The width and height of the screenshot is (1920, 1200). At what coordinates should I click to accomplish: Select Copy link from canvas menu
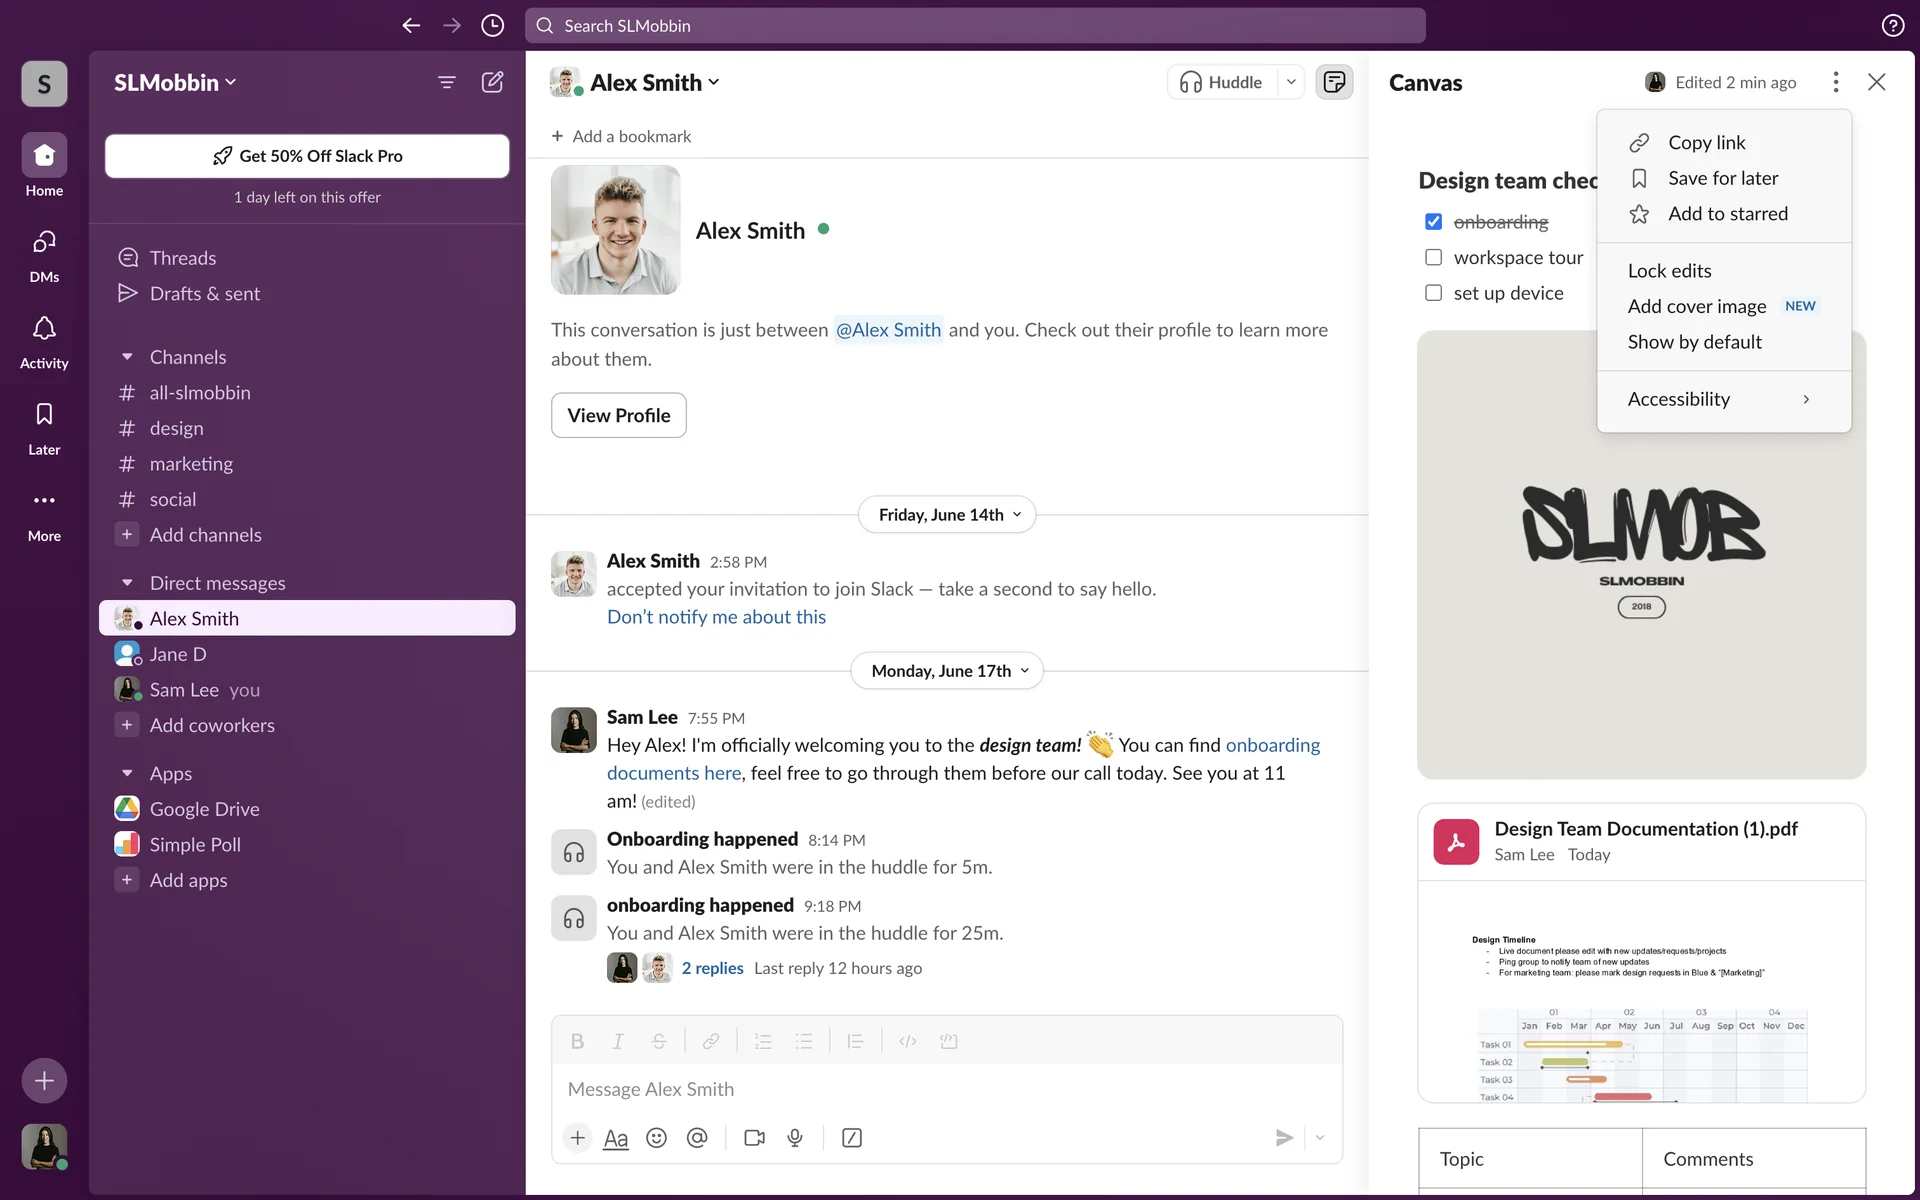[x=1706, y=143]
